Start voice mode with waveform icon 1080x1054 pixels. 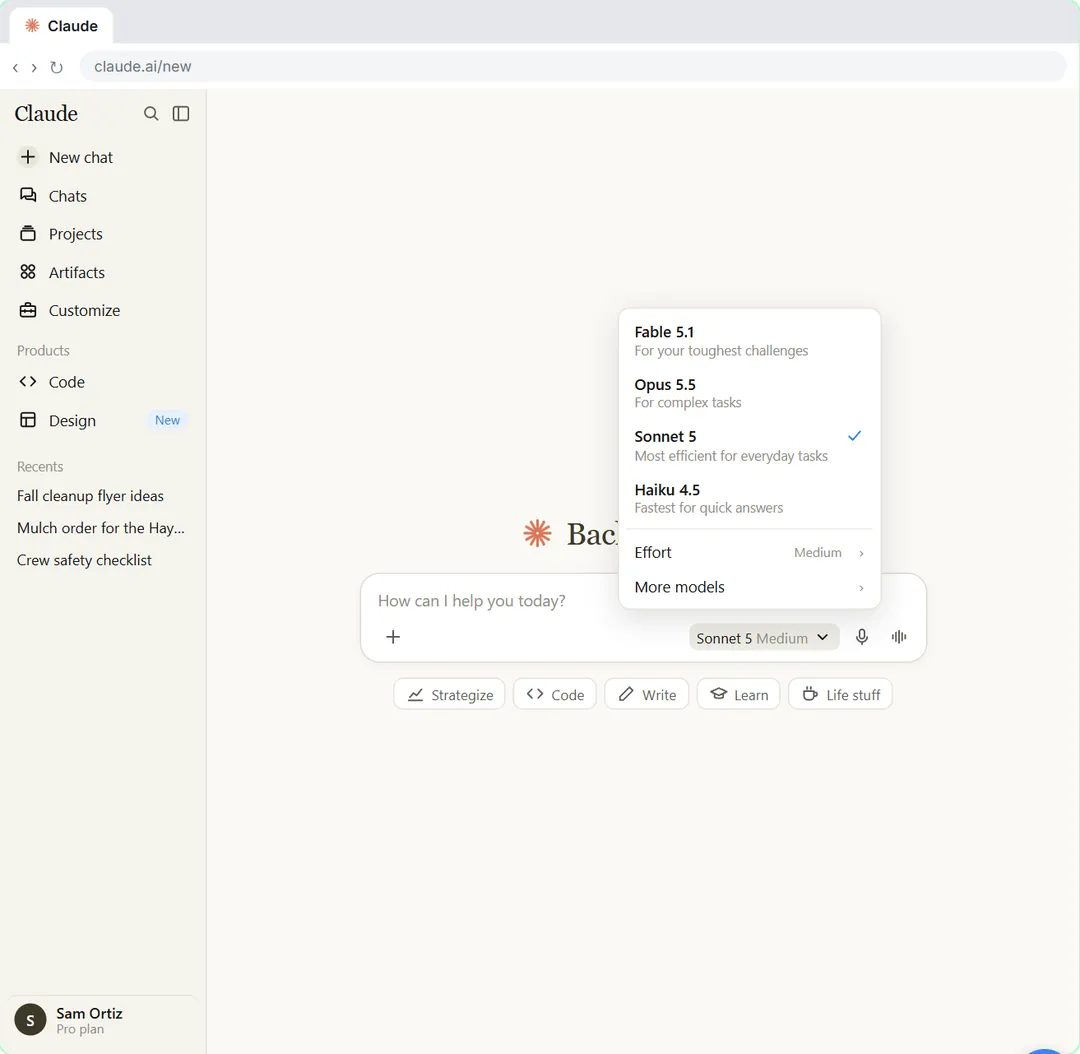[x=899, y=637]
